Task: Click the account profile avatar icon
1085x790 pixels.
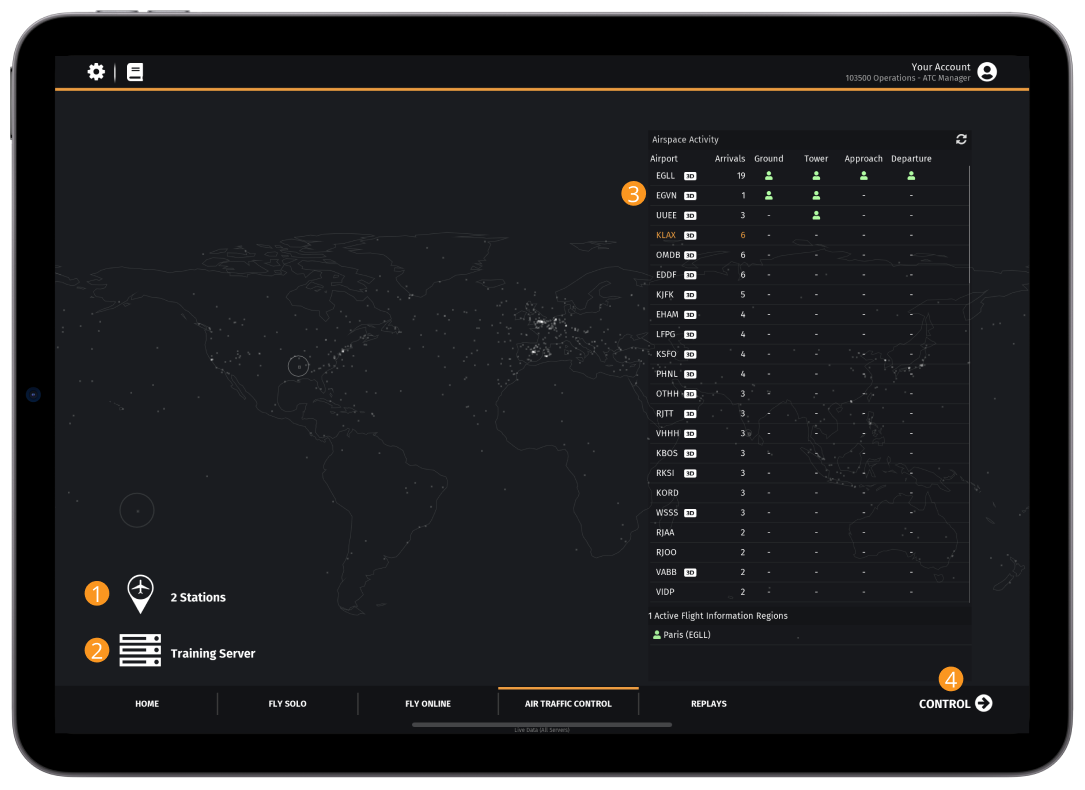Action: 987,72
